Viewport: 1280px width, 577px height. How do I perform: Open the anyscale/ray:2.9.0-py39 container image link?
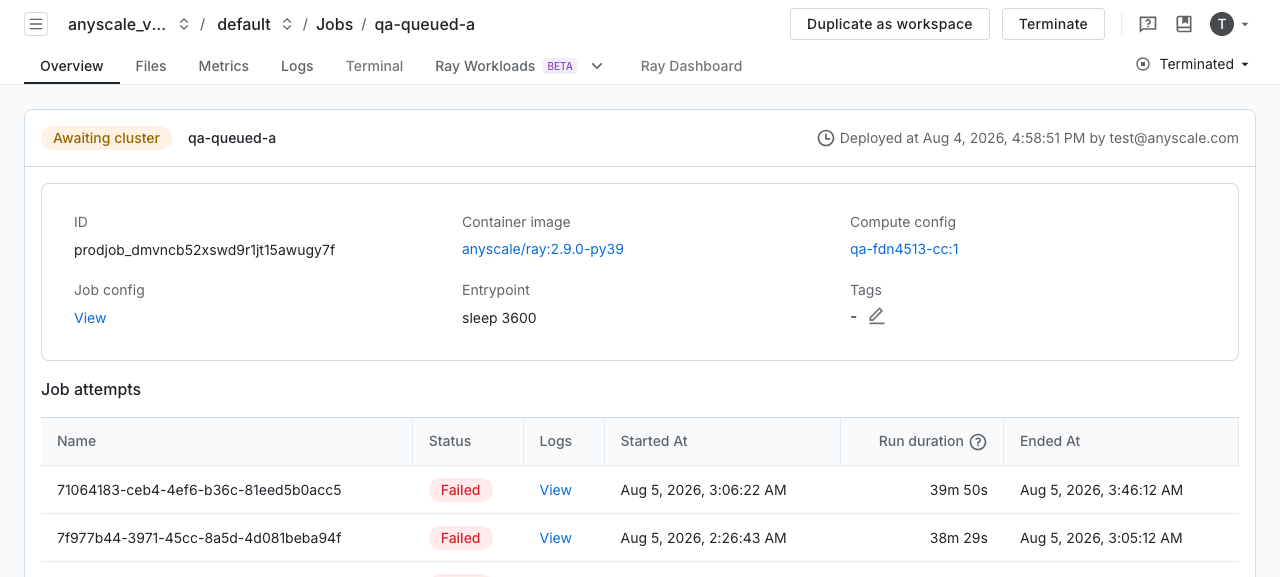coord(543,249)
